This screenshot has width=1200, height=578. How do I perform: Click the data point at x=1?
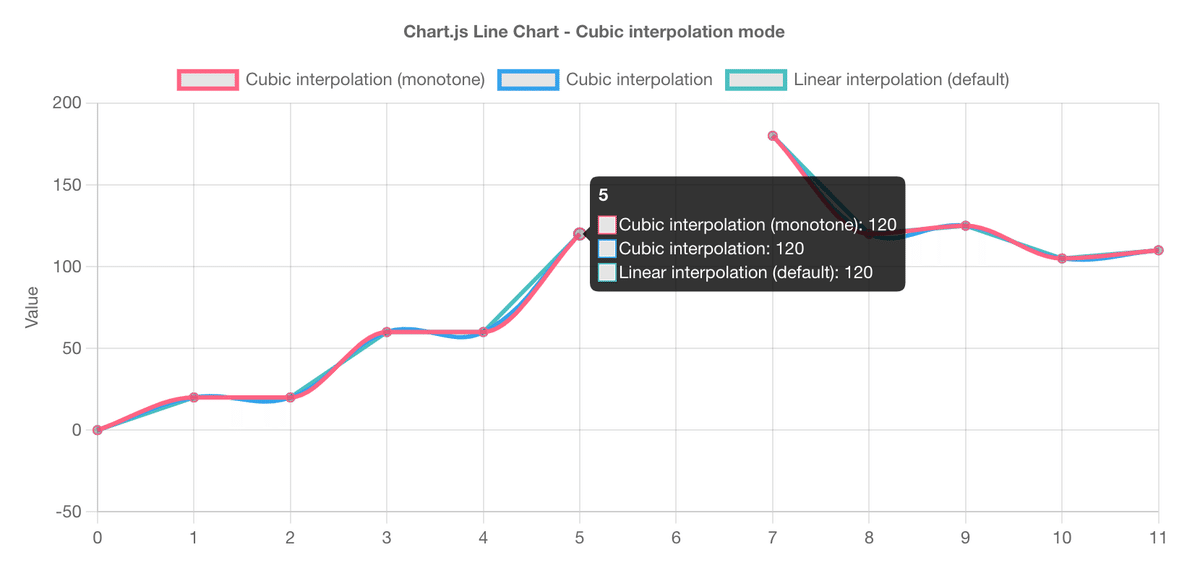[x=194, y=397]
